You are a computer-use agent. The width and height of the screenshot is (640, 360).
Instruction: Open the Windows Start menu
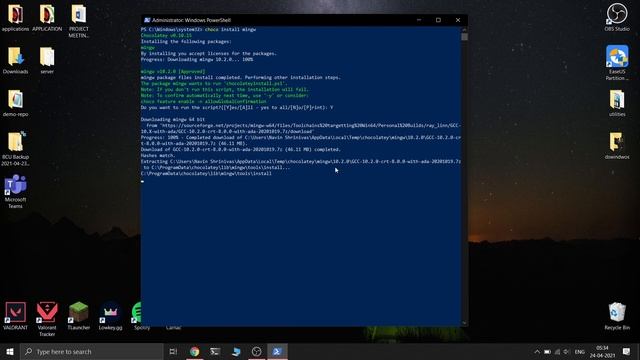point(10,351)
